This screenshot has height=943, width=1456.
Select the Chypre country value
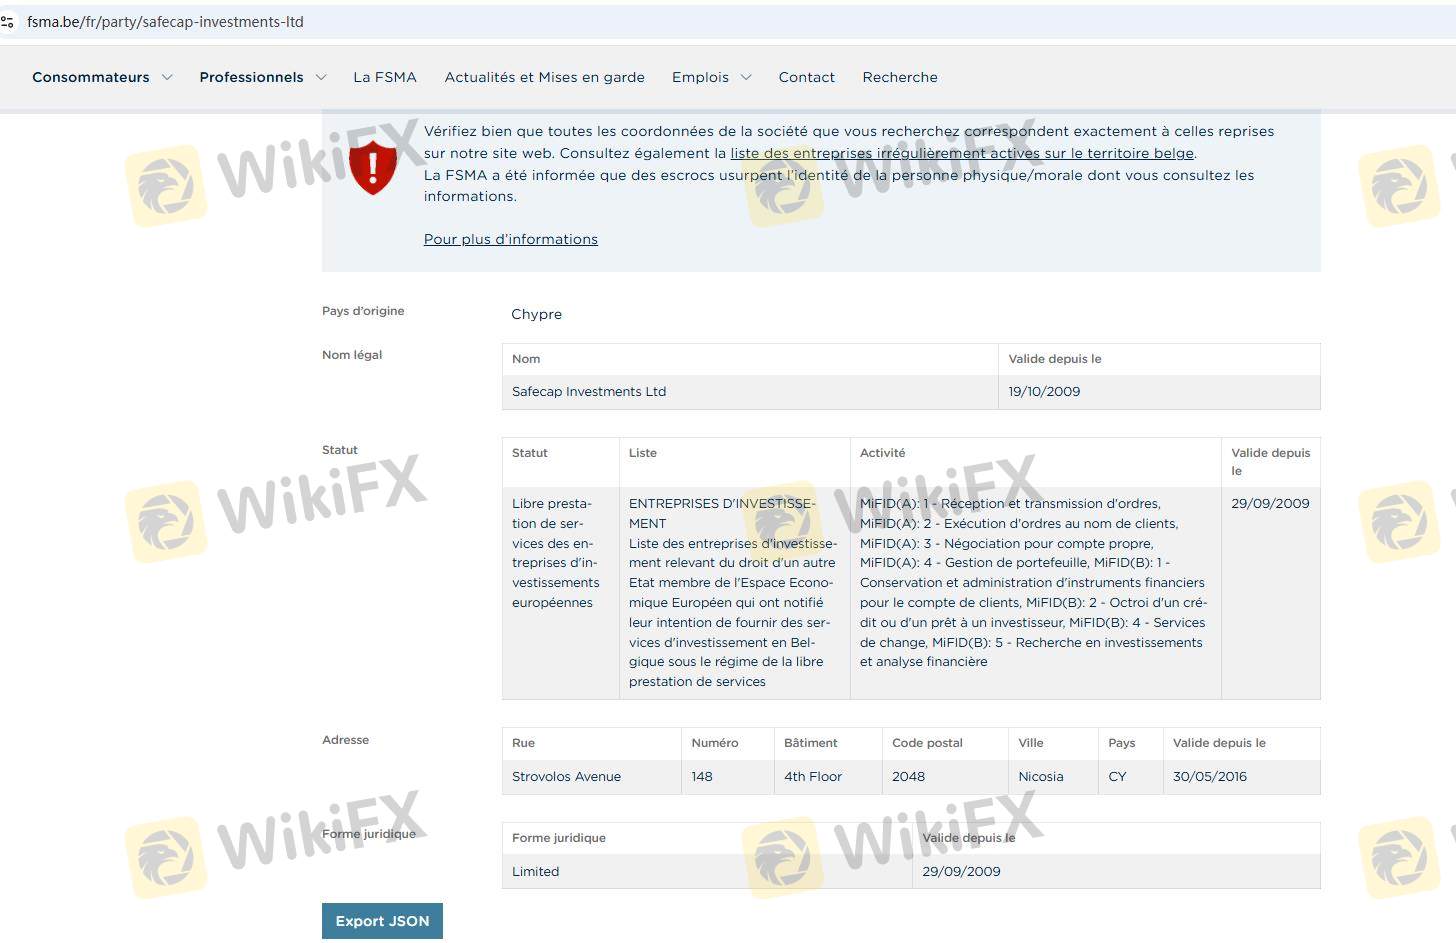tap(537, 314)
